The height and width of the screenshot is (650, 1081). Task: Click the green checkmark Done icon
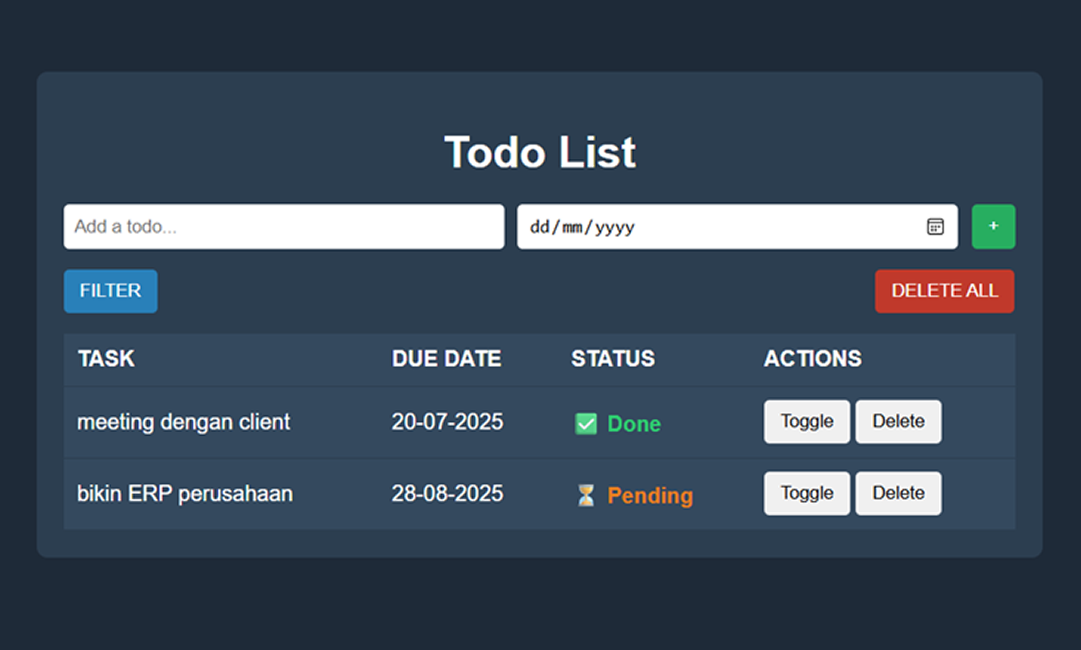586,424
